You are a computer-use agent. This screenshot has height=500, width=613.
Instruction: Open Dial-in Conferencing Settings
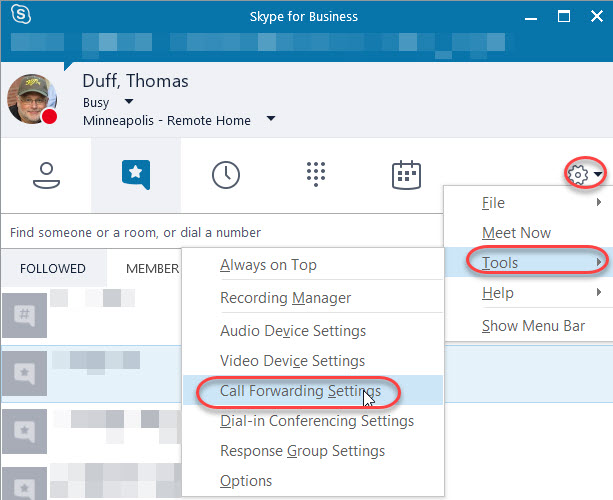point(313,421)
